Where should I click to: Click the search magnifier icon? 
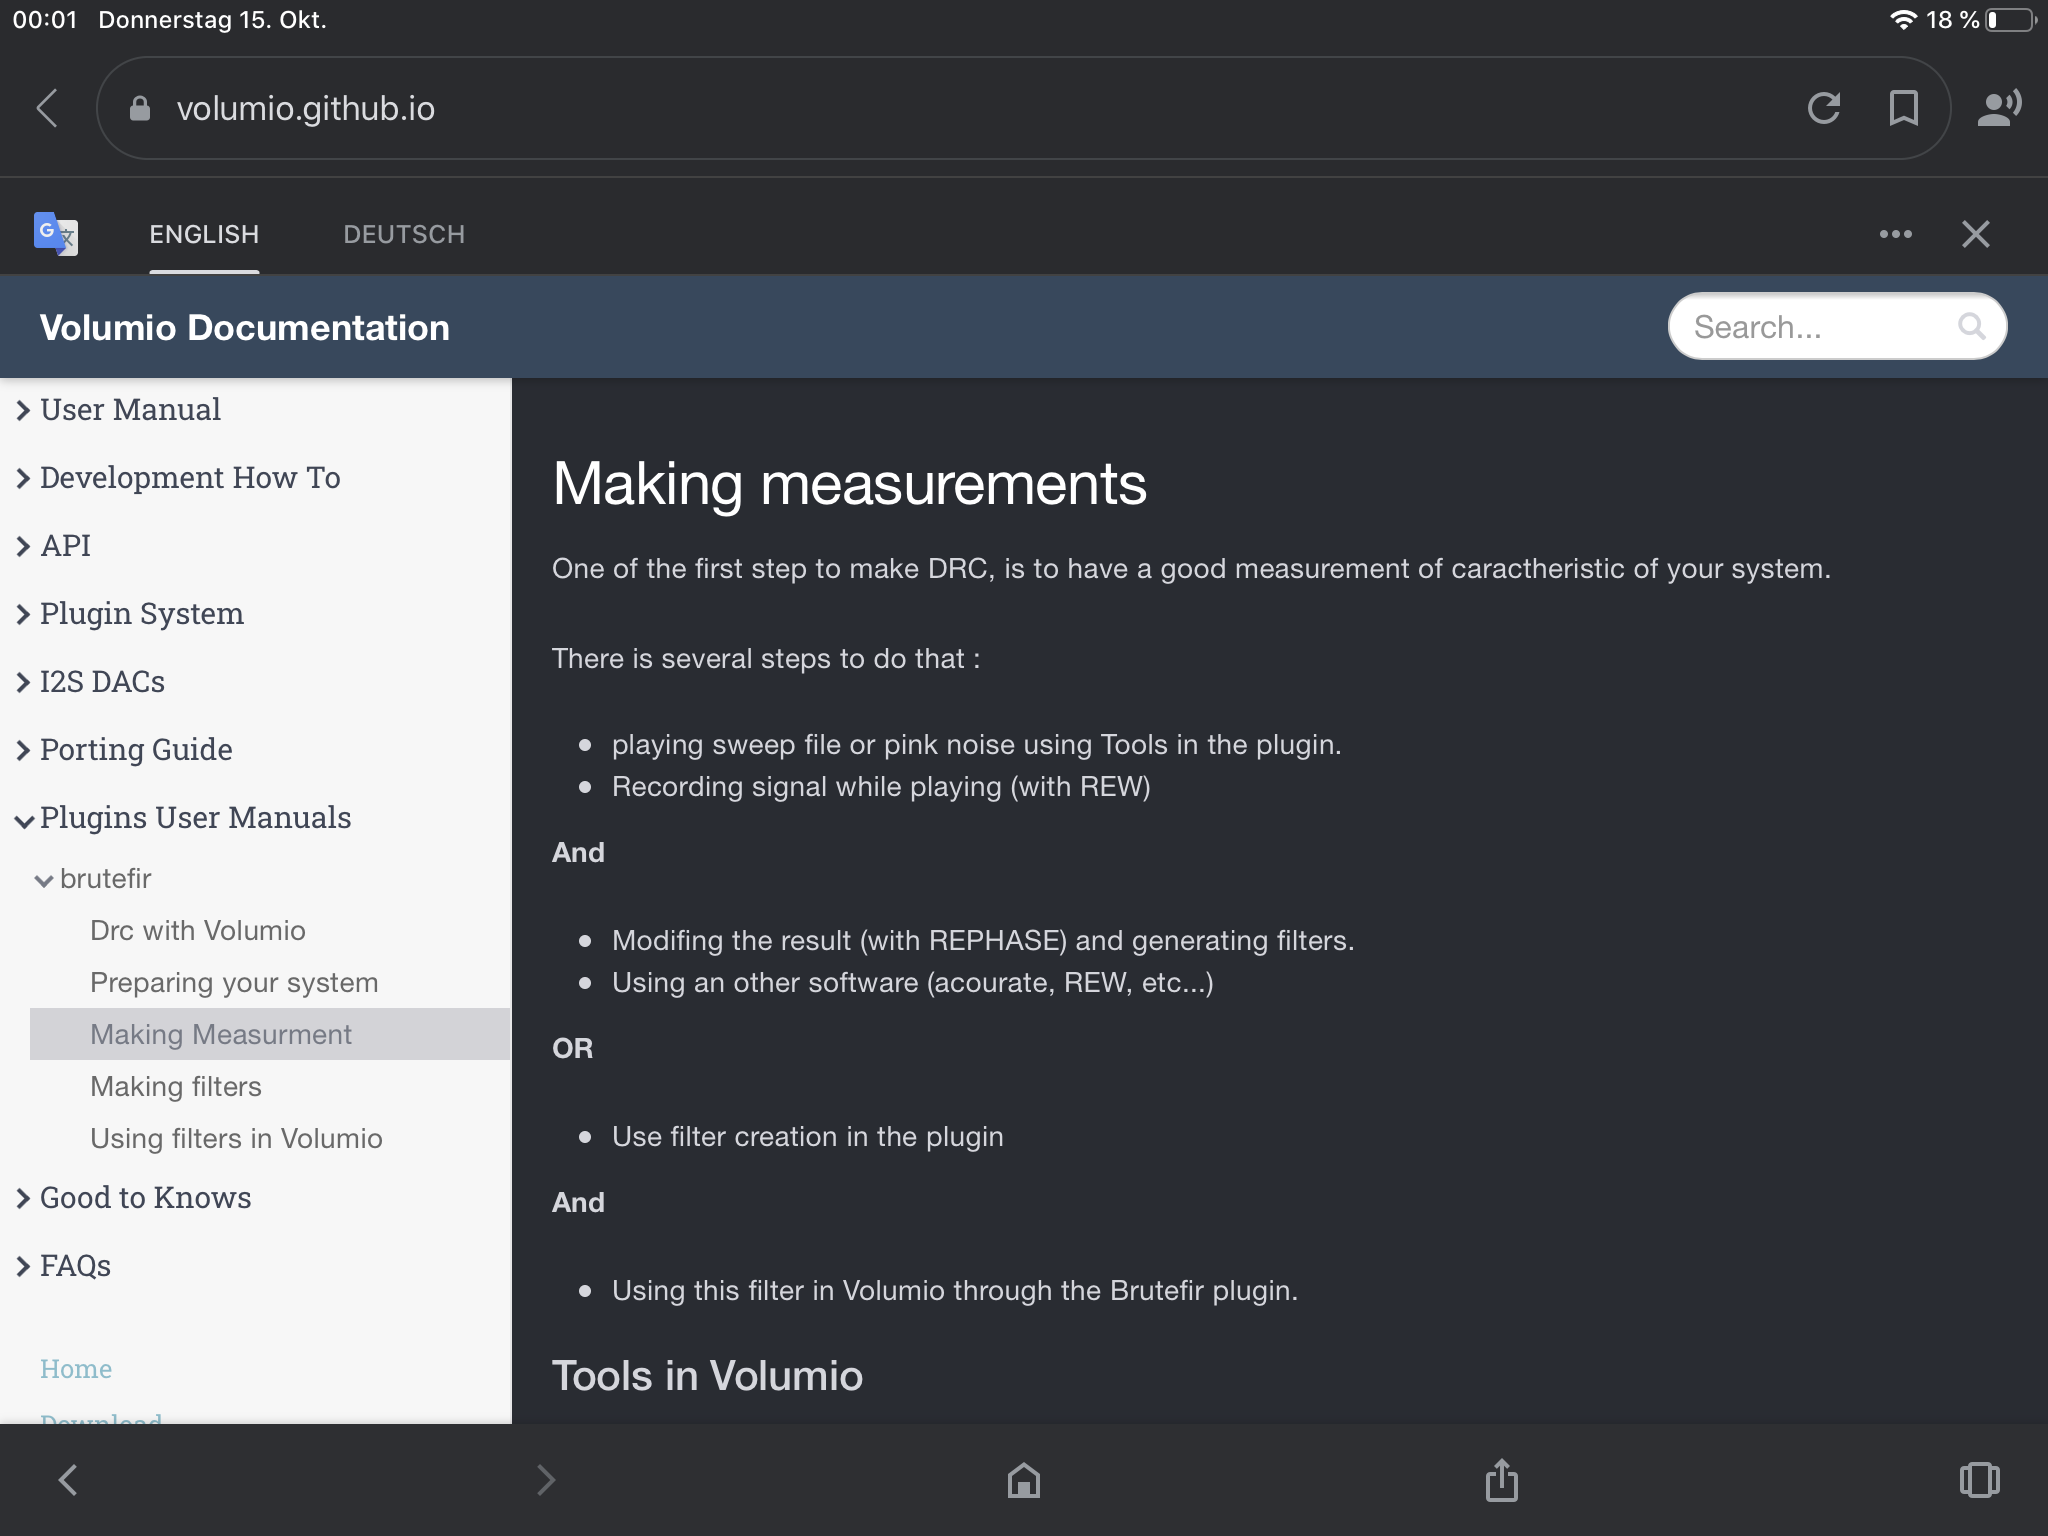(x=1971, y=326)
